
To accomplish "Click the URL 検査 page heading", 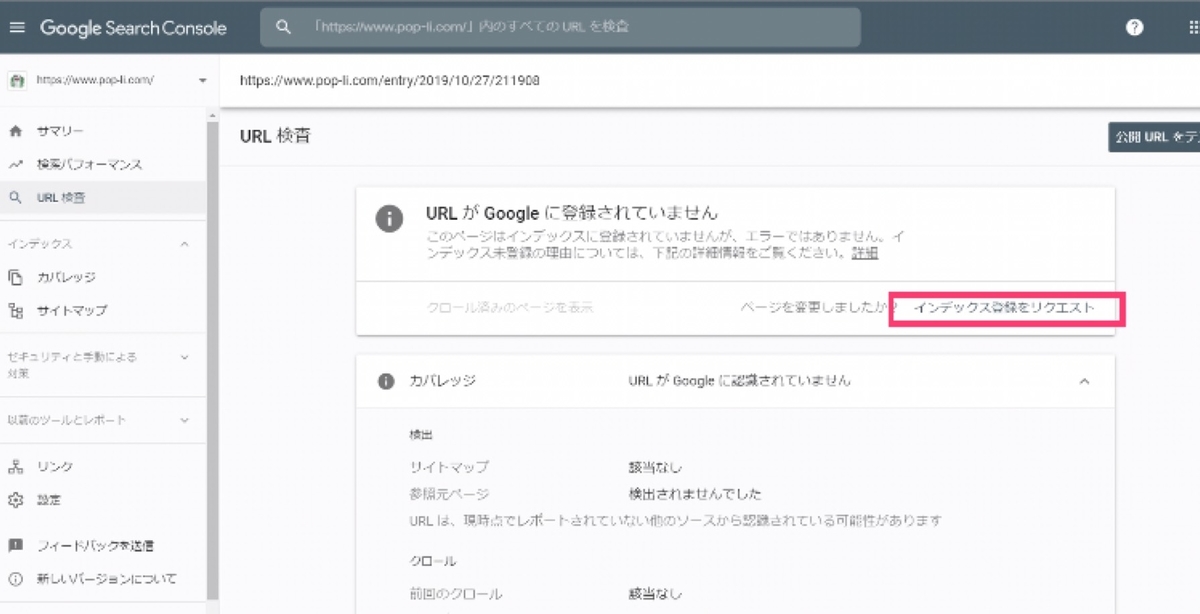I will coord(275,135).
